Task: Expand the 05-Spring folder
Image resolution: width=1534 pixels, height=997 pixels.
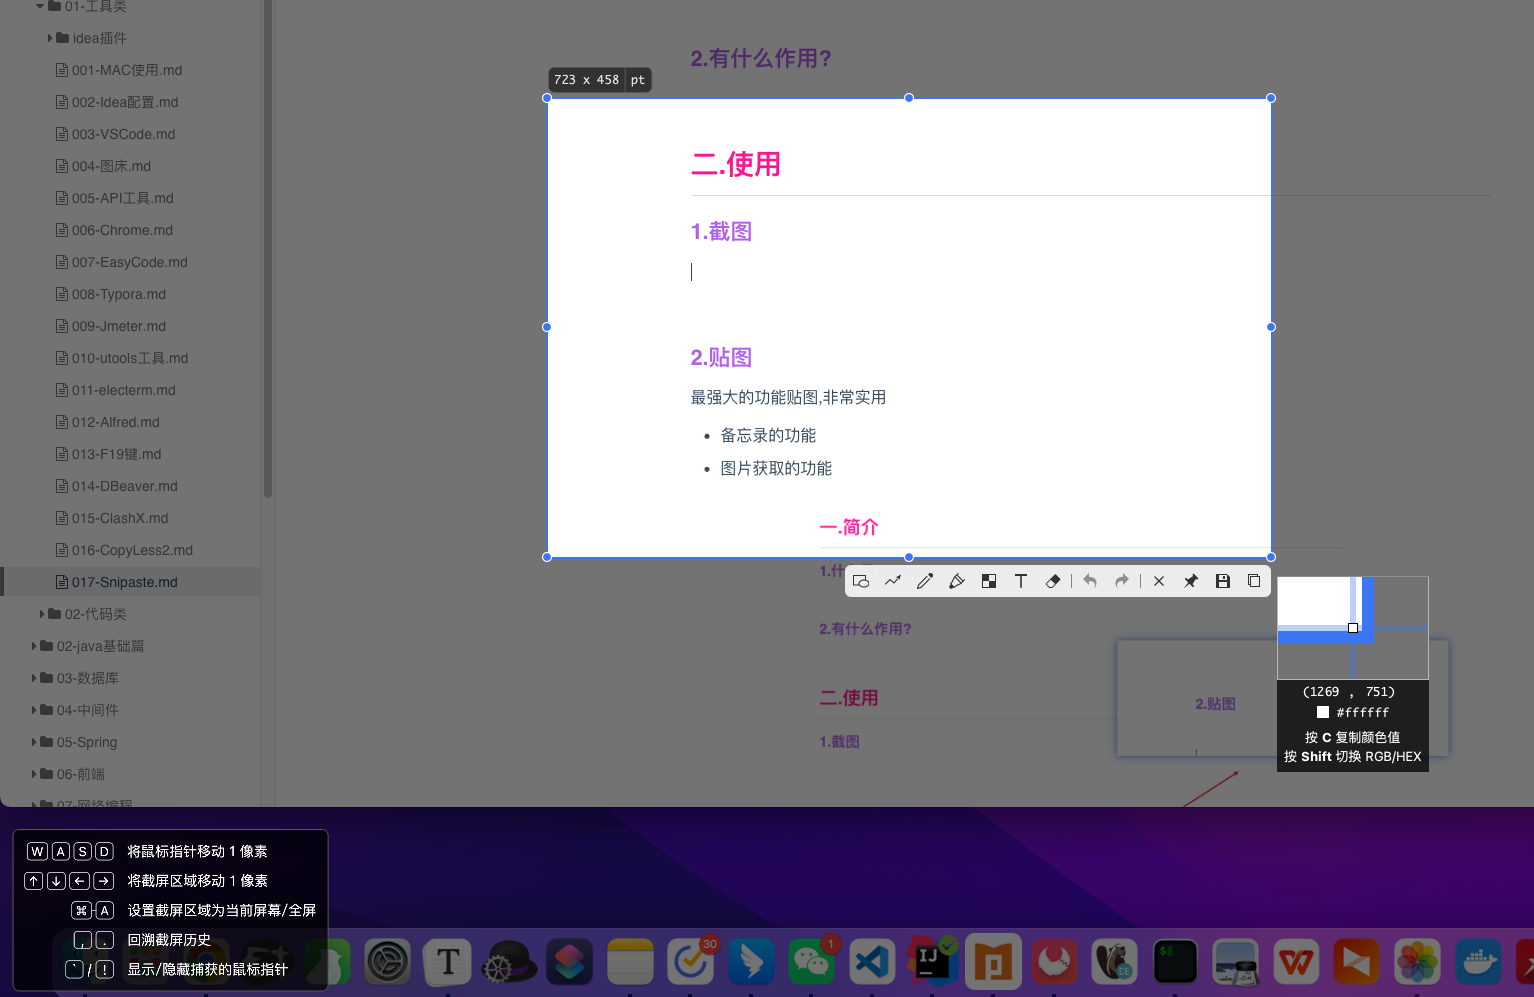Action: 34,742
